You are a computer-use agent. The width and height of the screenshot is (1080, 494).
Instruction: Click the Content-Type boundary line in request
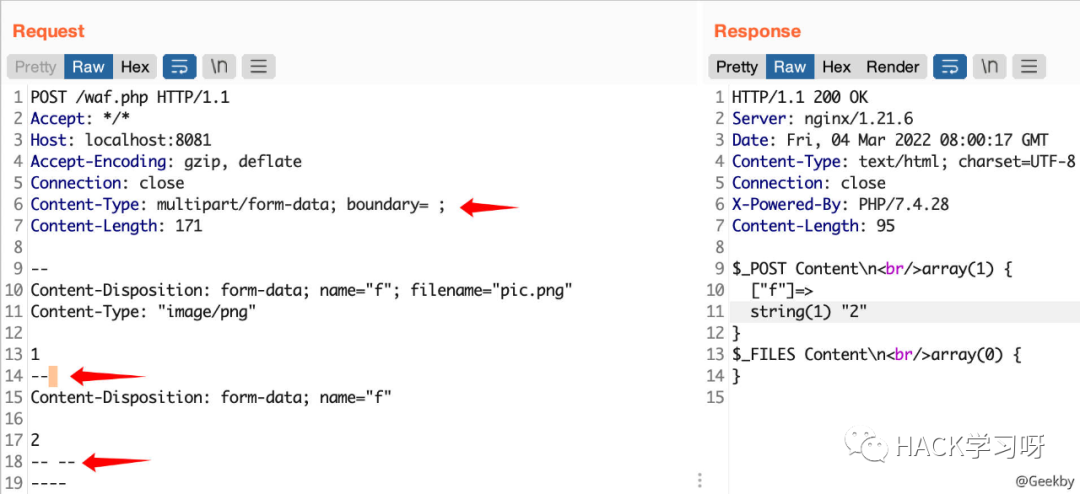pyautogui.click(x=237, y=205)
